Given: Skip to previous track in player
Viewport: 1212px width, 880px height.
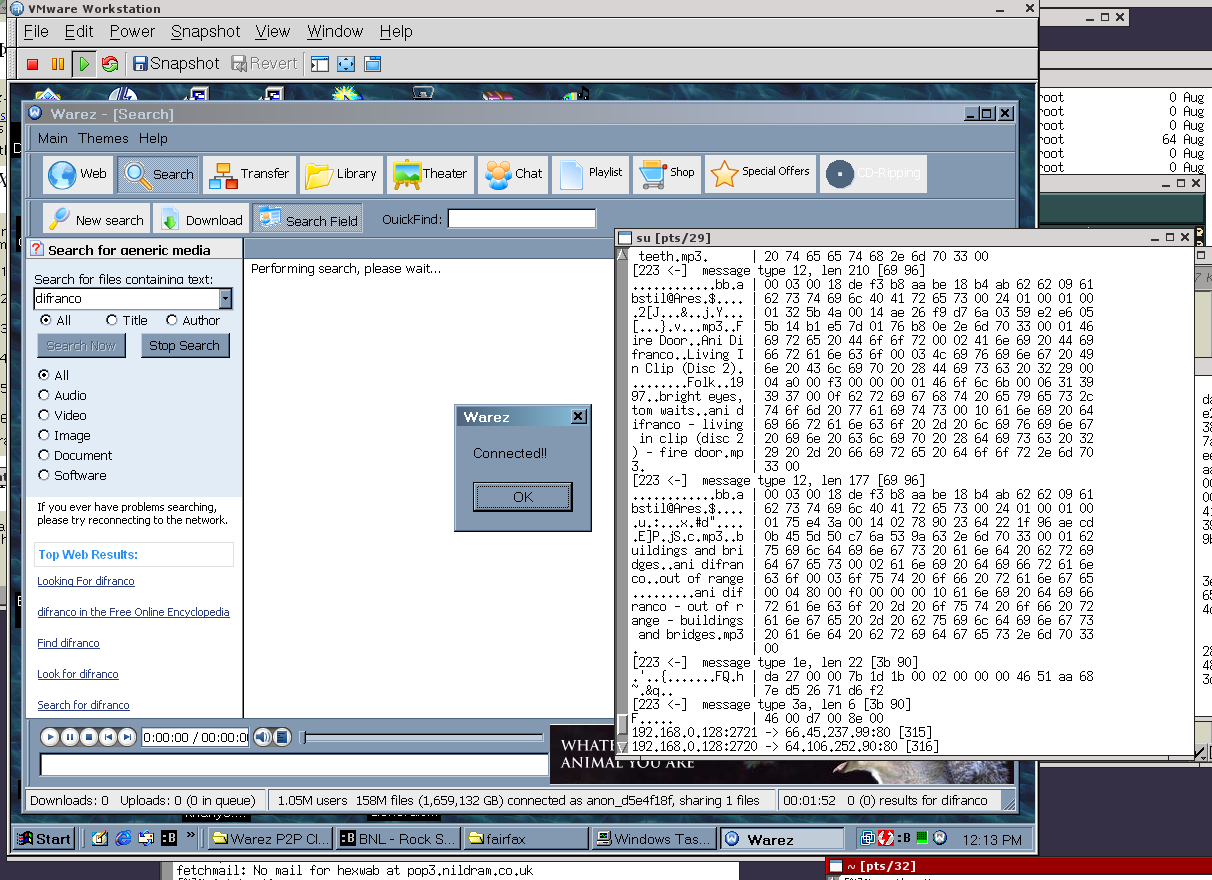Looking at the screenshot, I should click(x=107, y=737).
